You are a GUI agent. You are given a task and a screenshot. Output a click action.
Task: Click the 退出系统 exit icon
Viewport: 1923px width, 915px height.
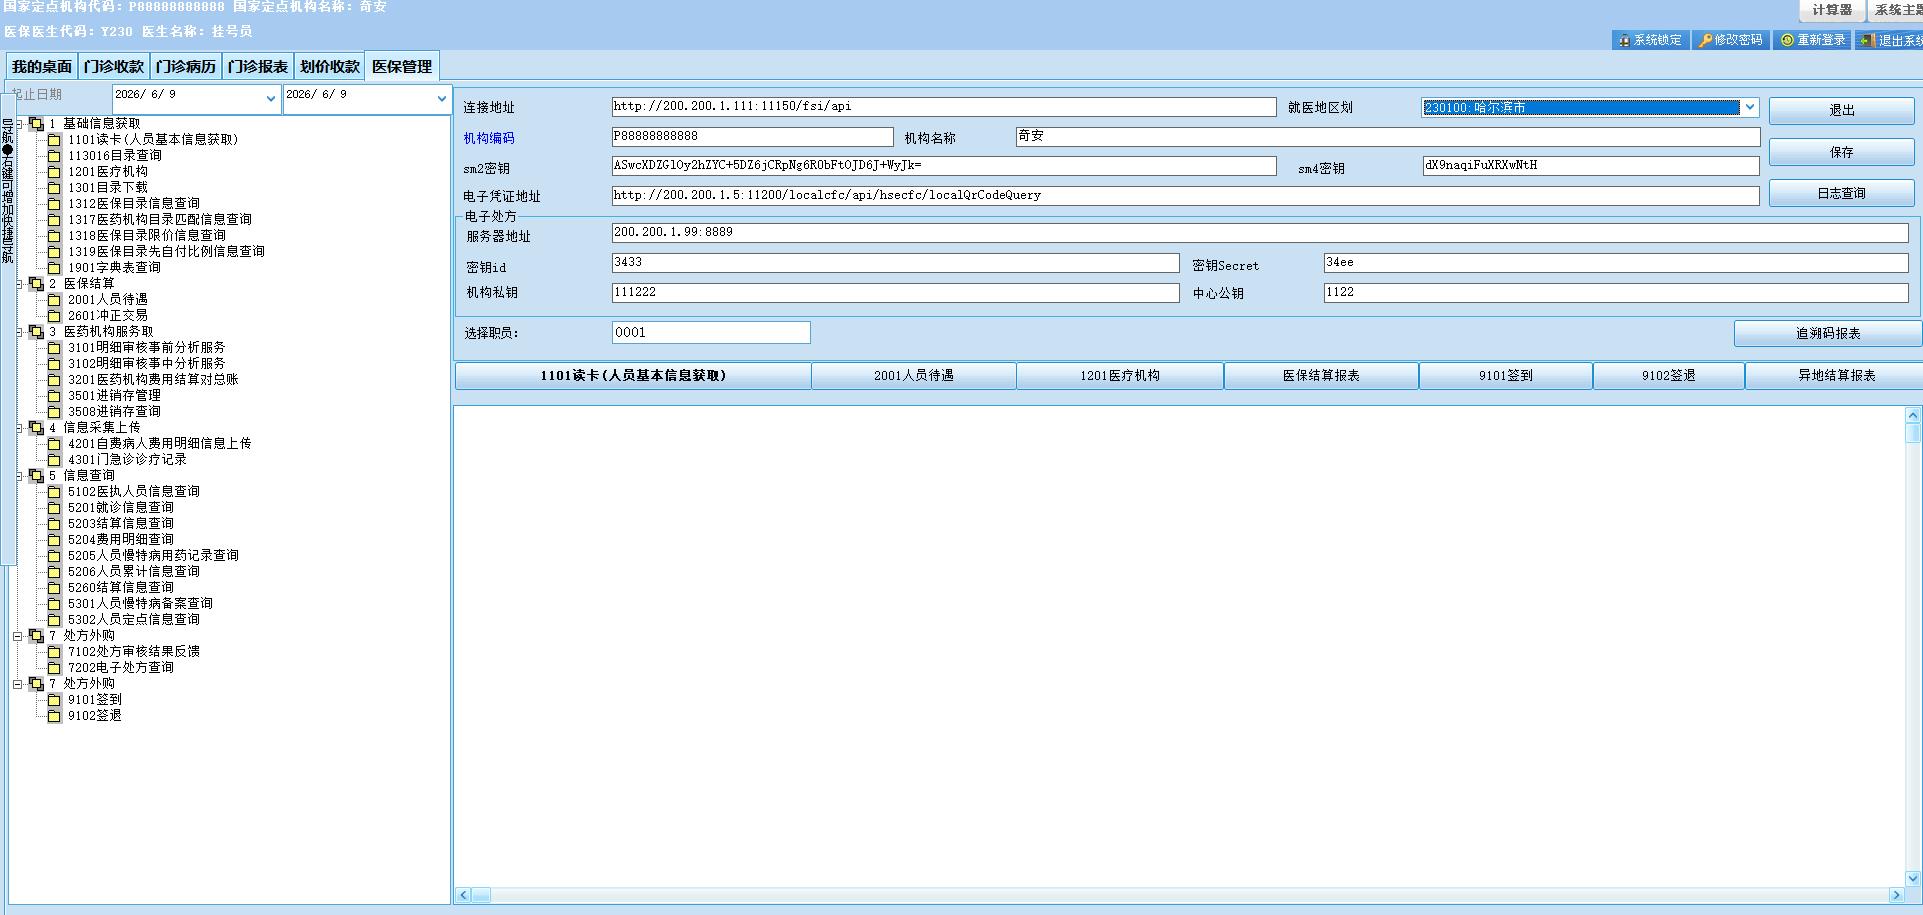(1867, 41)
